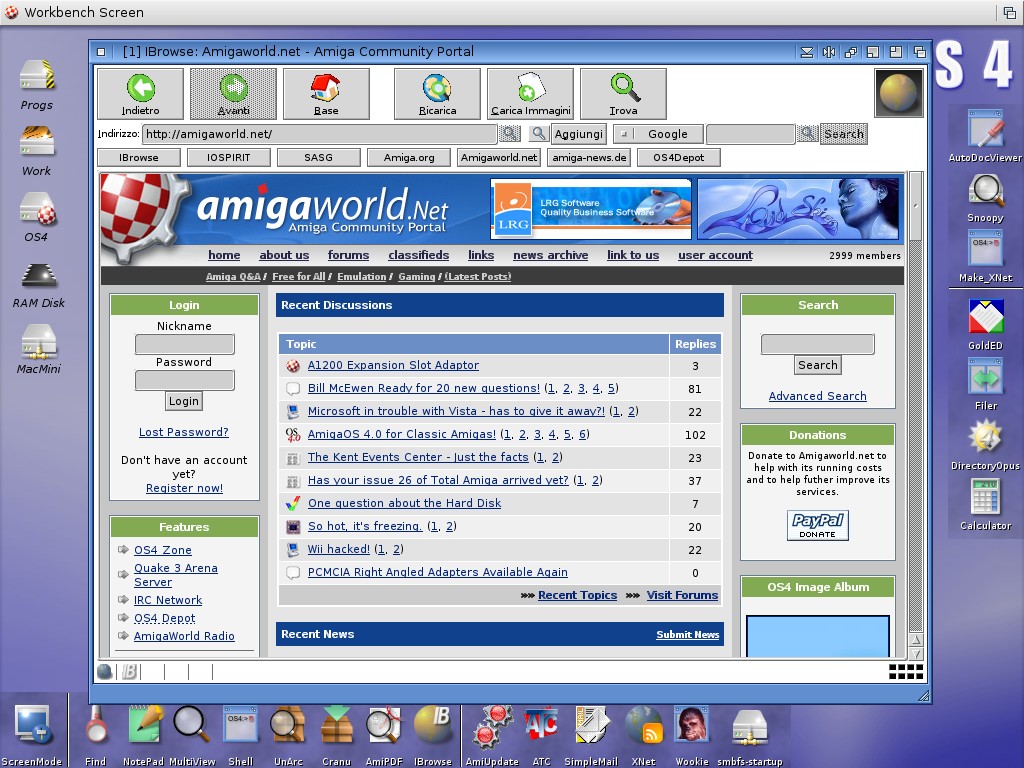Image resolution: width=1024 pixels, height=768 pixels.
Task: Launch DirectoryOpus from the side dock
Action: tap(985, 445)
